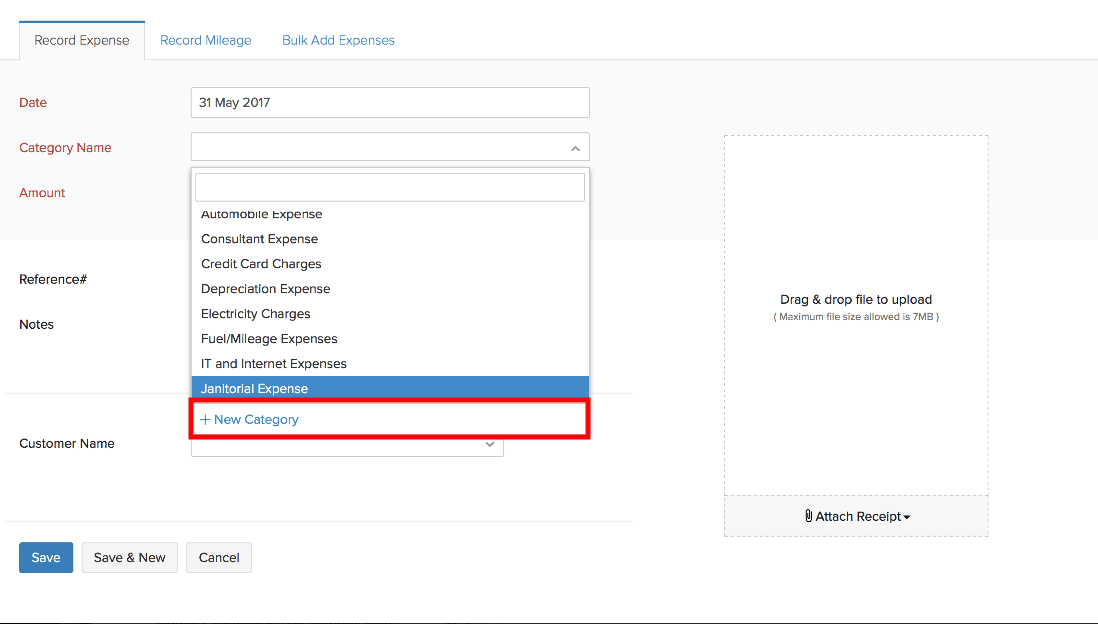
Task: Switch to the Record Mileage tab
Action: point(206,40)
